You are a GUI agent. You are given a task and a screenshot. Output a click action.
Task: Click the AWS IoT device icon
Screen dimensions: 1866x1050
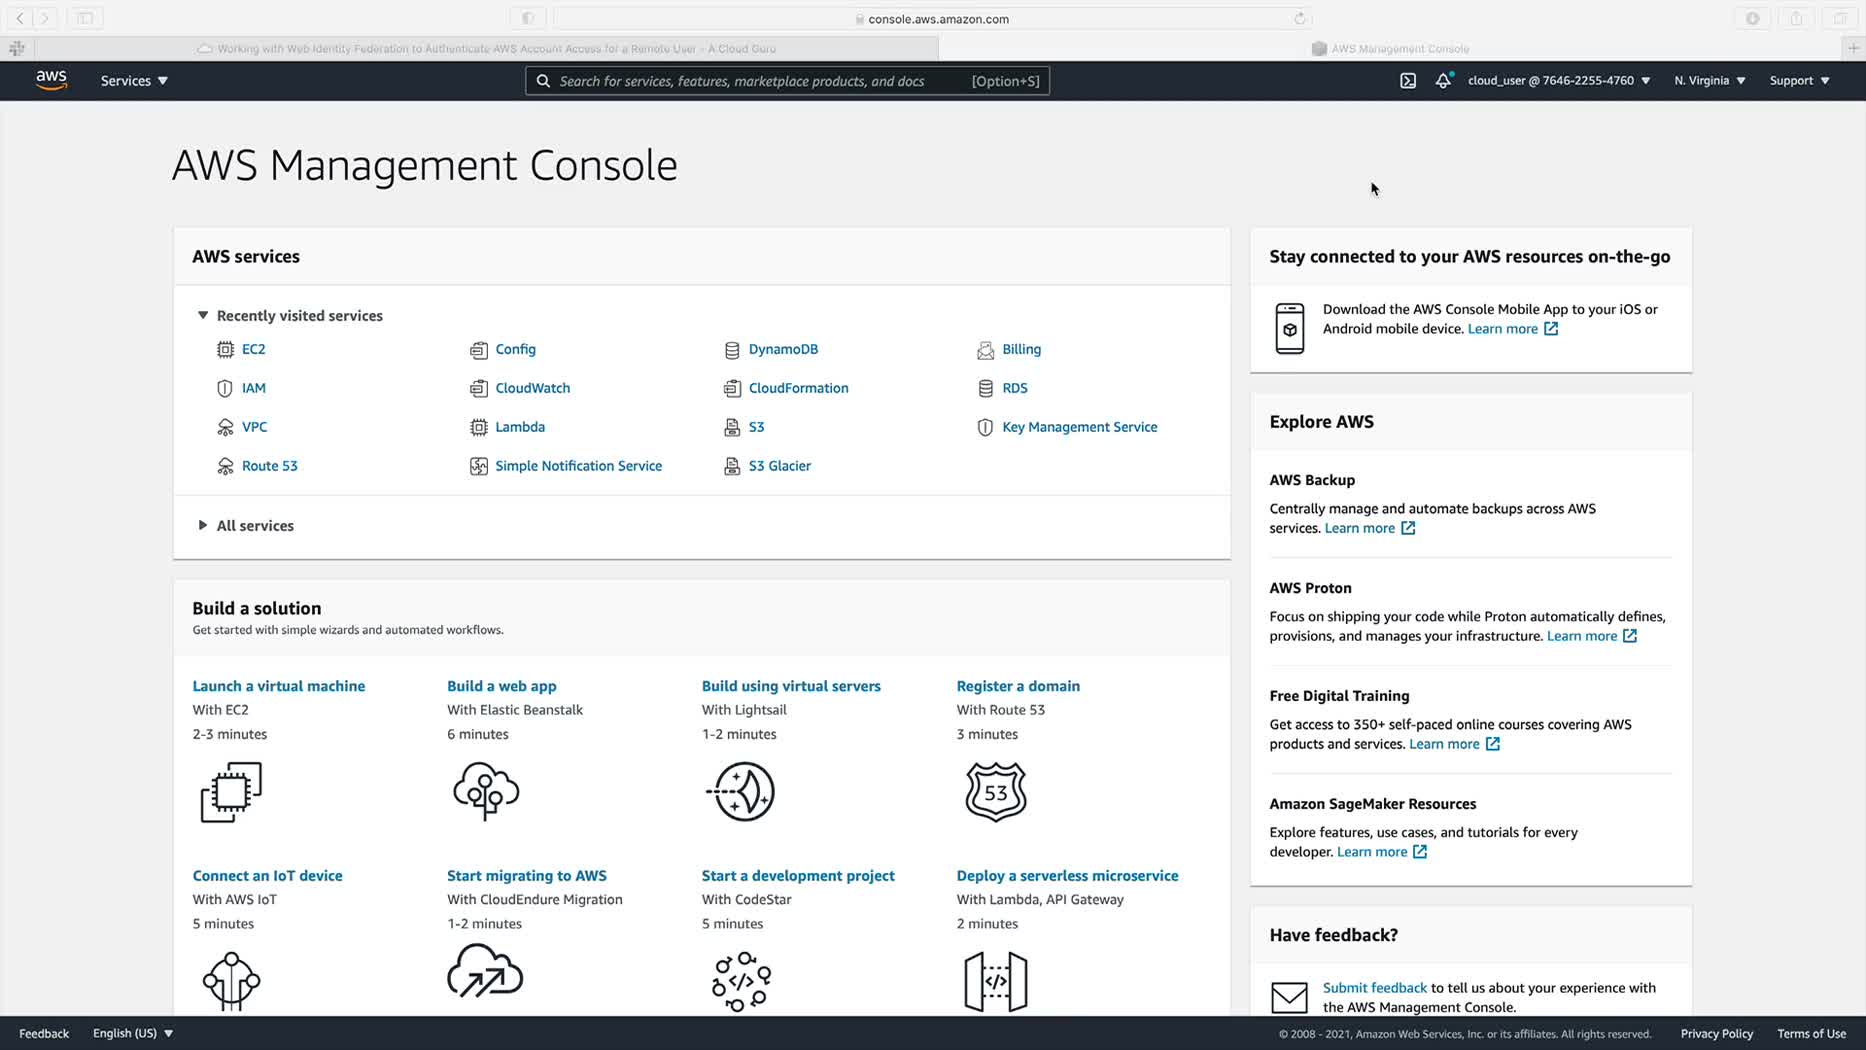231,981
